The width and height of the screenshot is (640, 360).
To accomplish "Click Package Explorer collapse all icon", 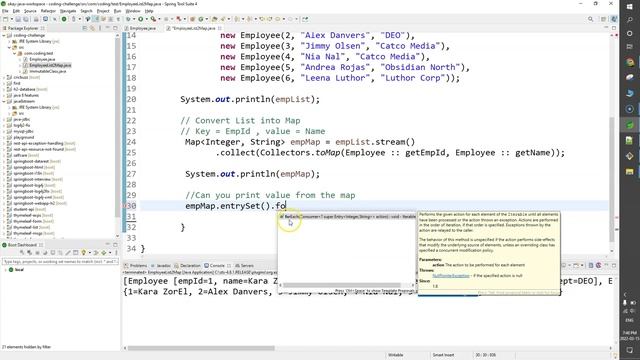I will pyautogui.click(x=85, y=28).
